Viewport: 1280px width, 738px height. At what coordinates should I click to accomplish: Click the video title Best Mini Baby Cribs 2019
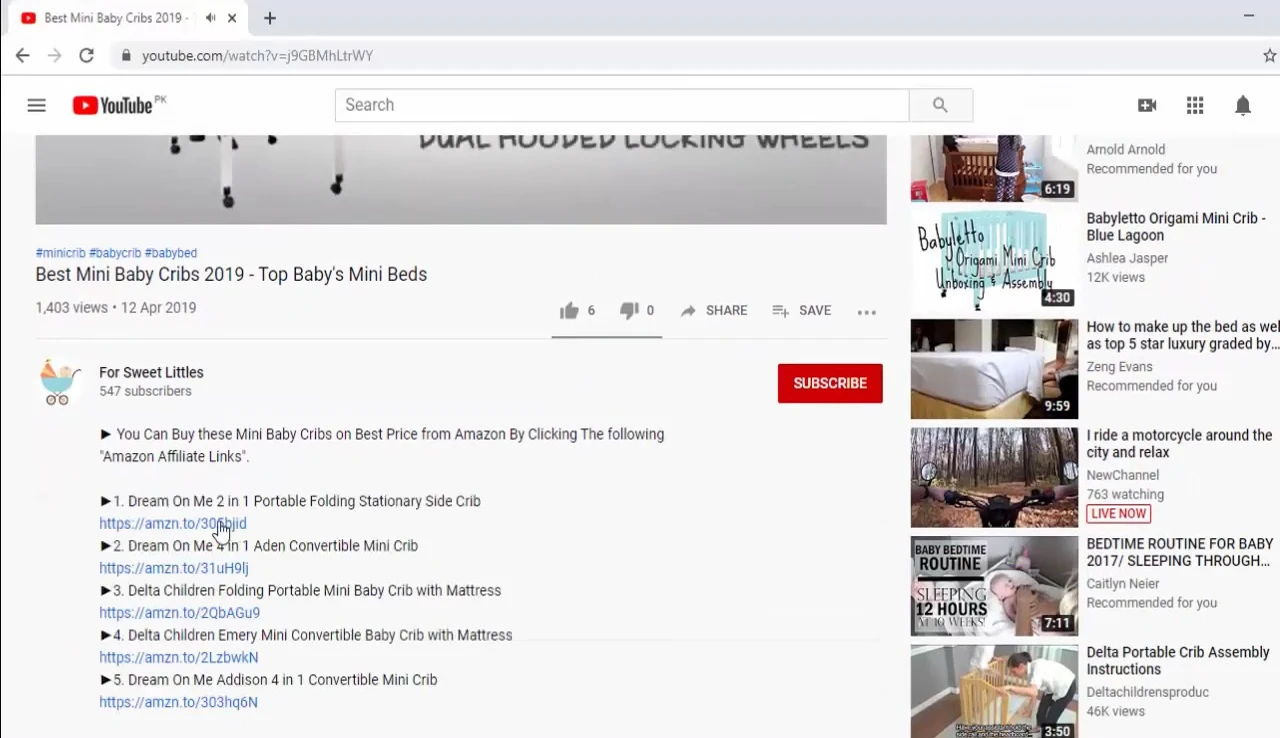pyautogui.click(x=231, y=275)
